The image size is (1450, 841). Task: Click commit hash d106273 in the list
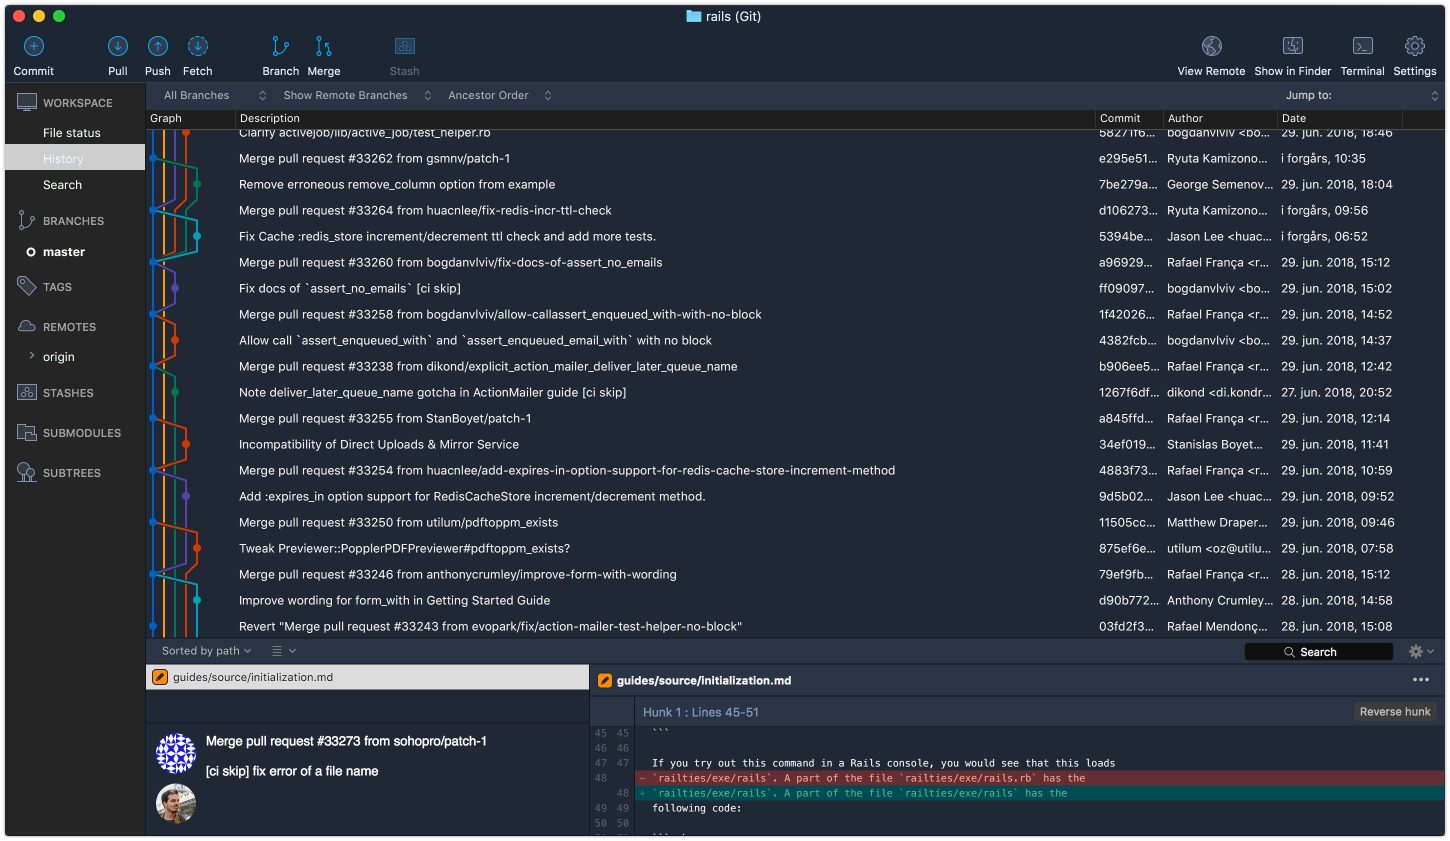coord(1126,211)
